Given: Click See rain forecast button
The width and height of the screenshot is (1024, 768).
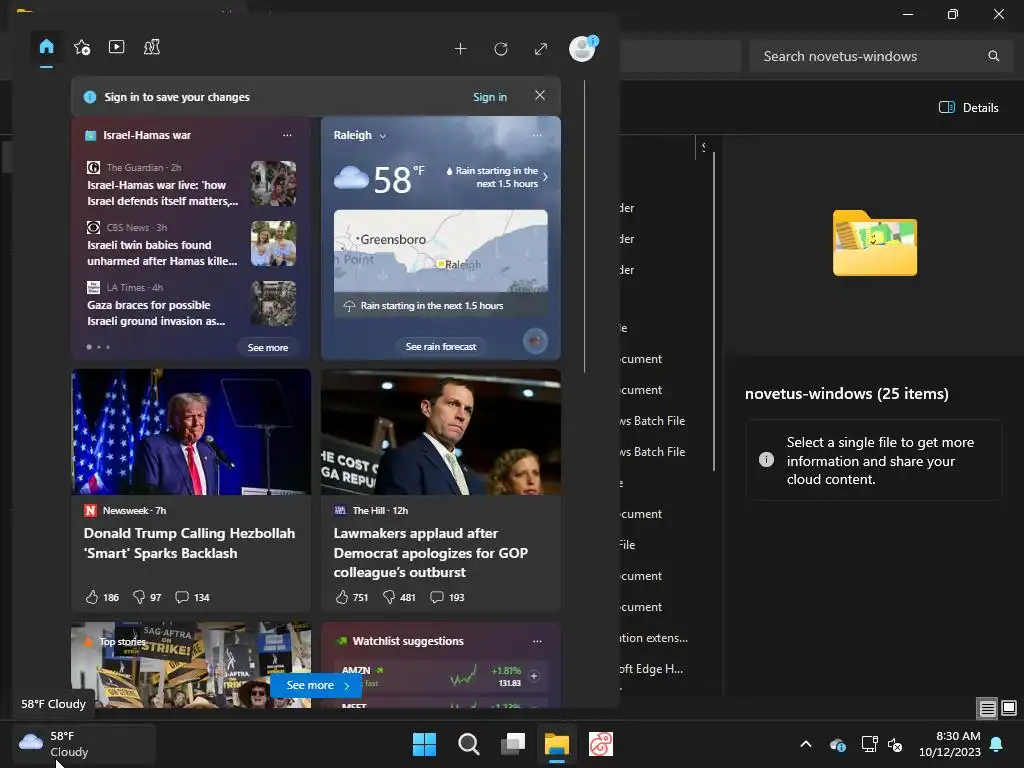Looking at the screenshot, I should click(x=441, y=347).
